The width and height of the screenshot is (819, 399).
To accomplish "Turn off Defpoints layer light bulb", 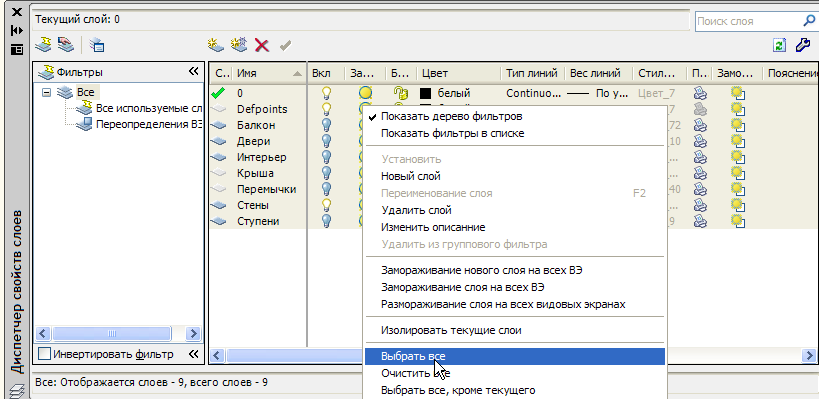I will point(326,109).
